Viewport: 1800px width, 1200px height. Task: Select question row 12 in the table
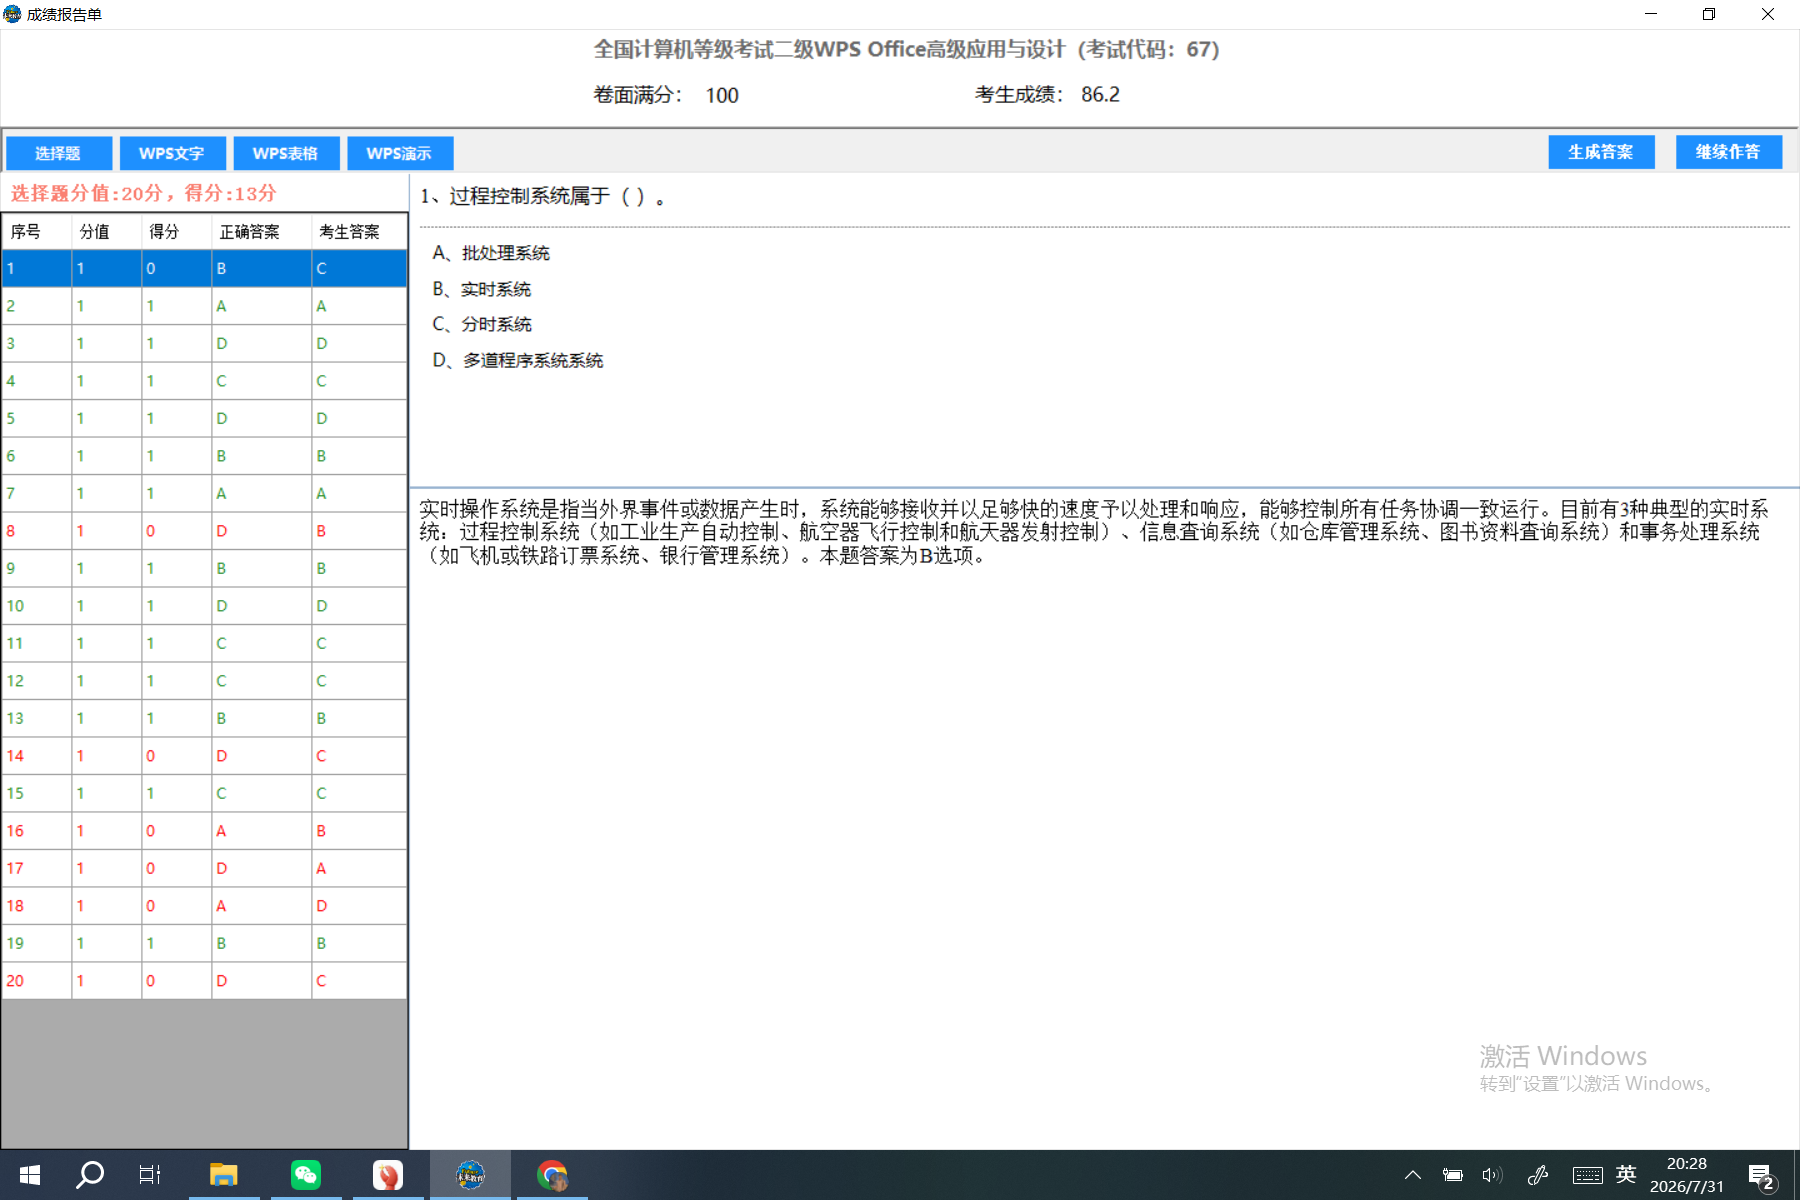[x=204, y=681]
